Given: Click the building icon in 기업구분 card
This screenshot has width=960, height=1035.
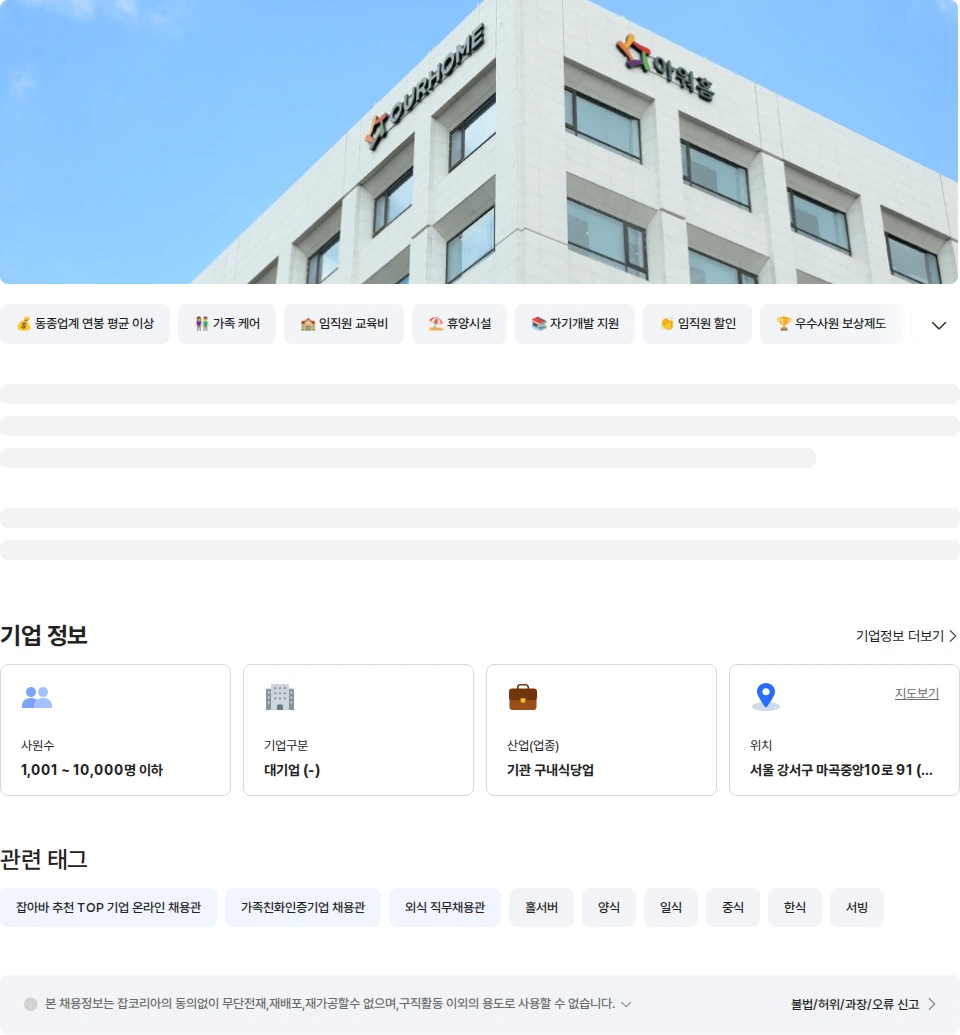Looking at the screenshot, I should (x=280, y=697).
